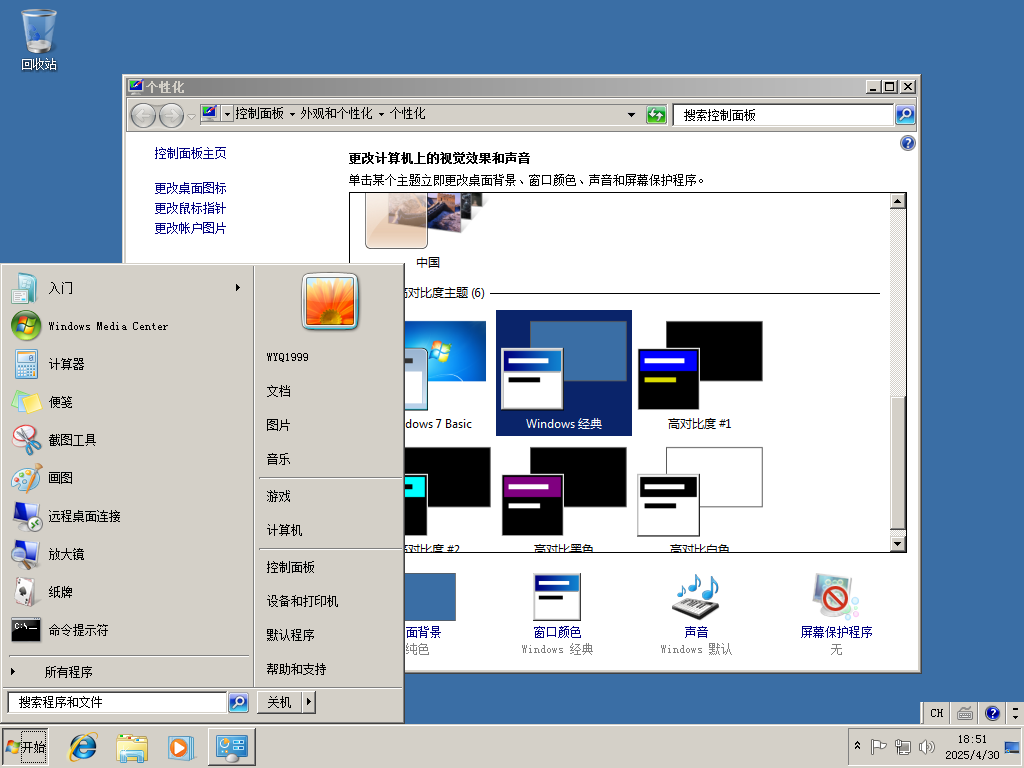
Task: Click the volume speaker tray icon
Action: tap(926, 746)
